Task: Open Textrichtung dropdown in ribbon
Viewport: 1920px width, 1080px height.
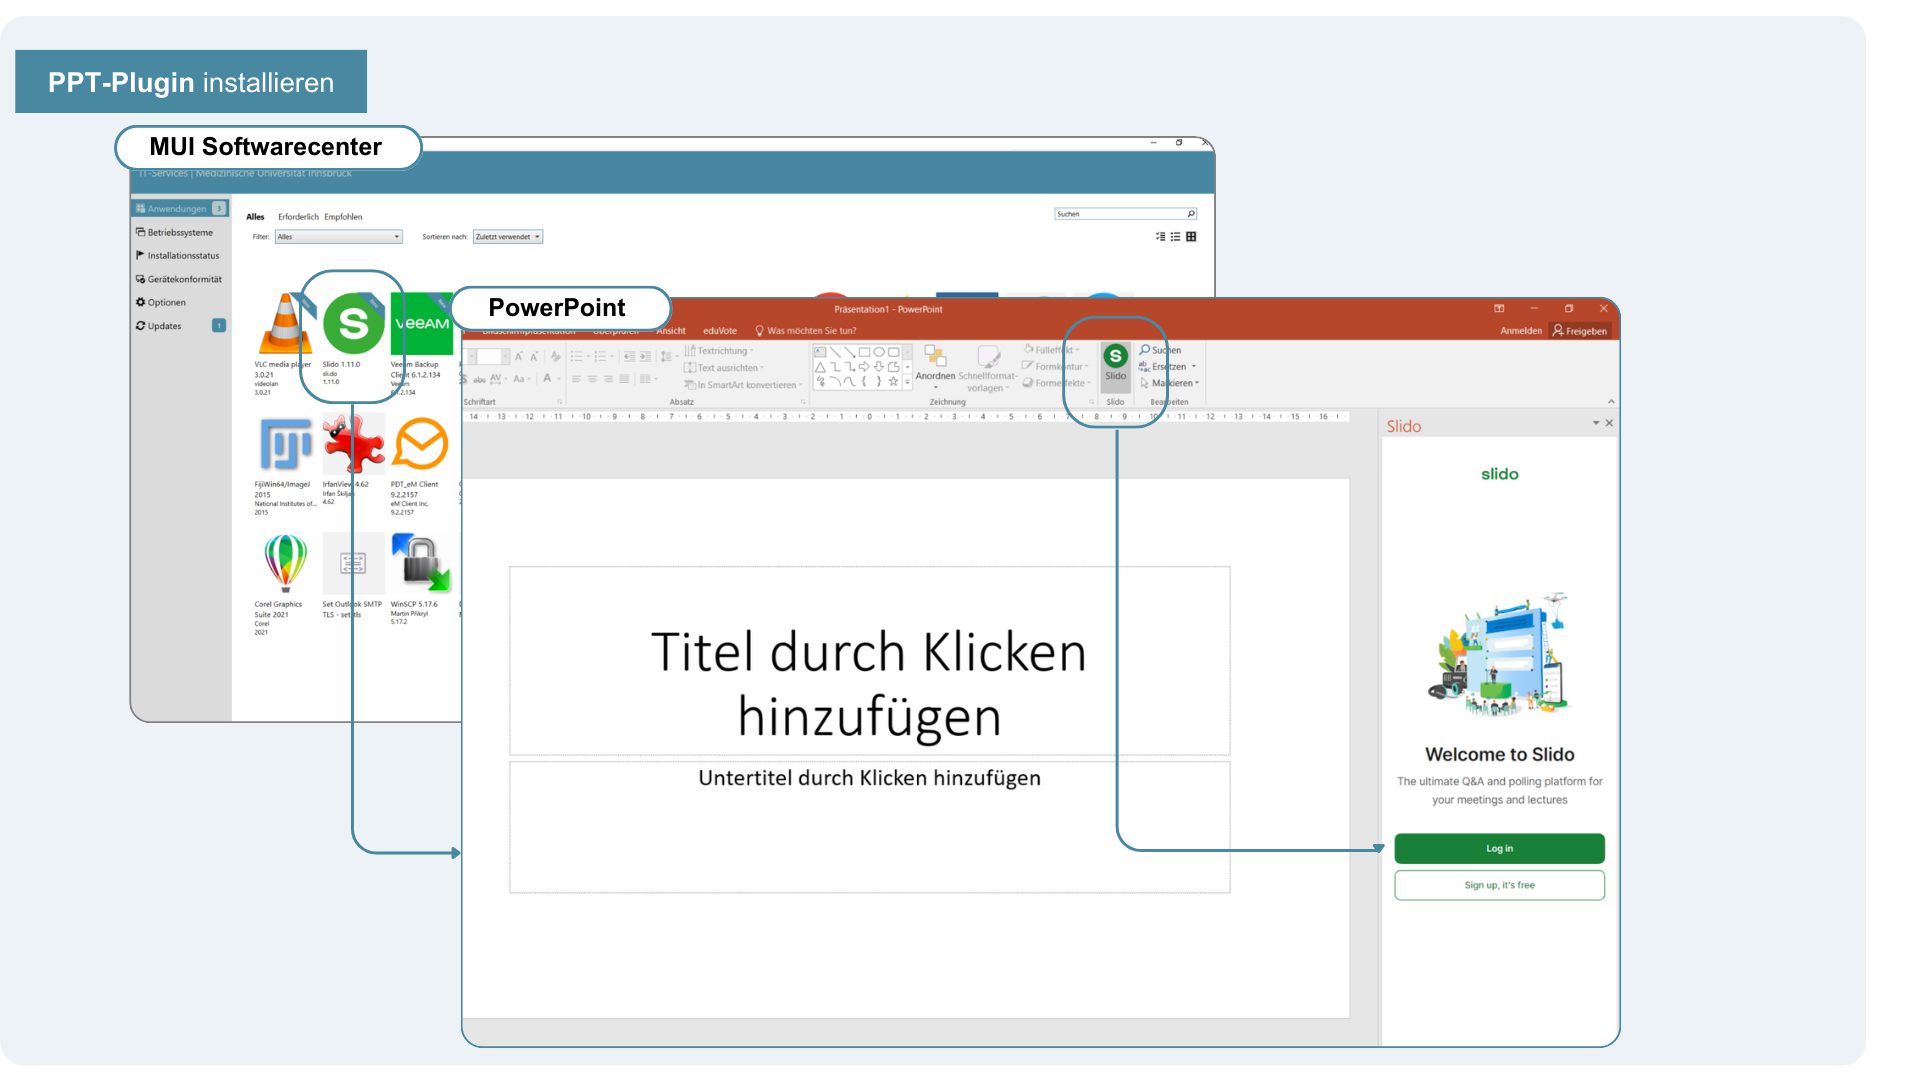Action: pyautogui.click(x=719, y=351)
